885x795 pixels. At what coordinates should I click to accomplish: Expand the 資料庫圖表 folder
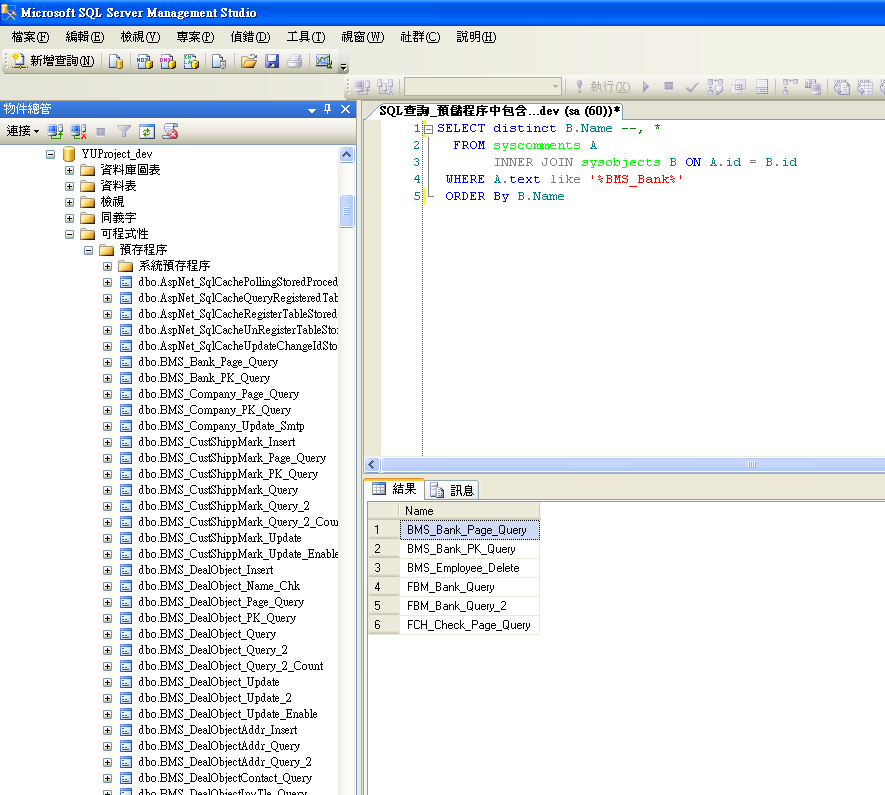(x=69, y=170)
